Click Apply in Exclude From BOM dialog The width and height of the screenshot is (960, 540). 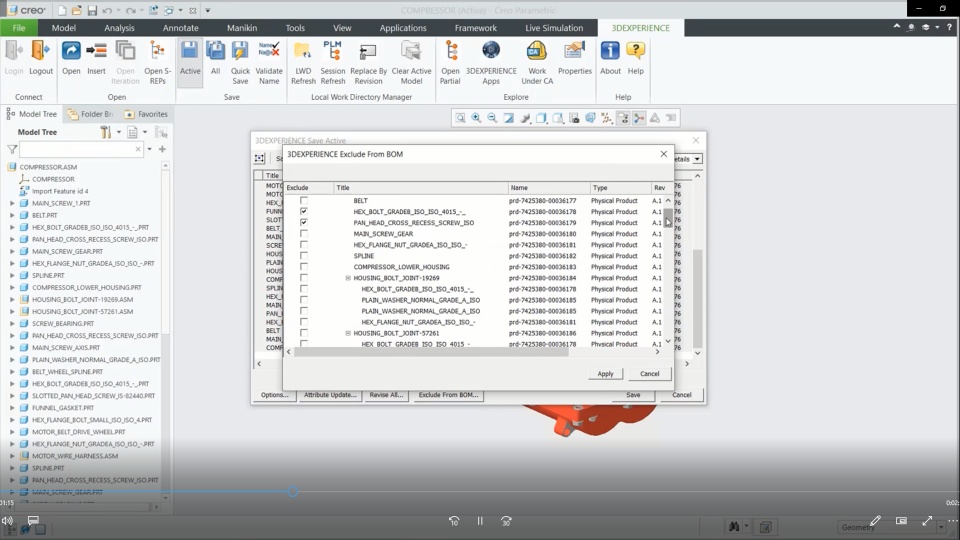[605, 373]
